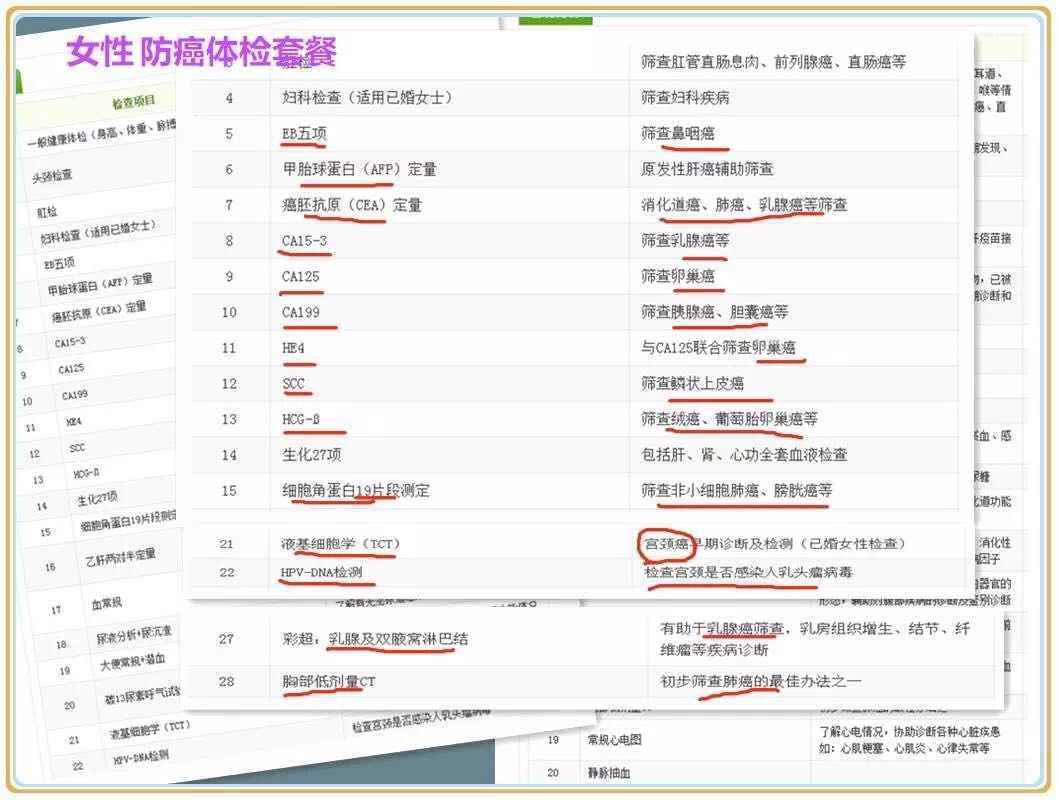Click the green "检查项目" column header
The height and width of the screenshot is (800, 1059).
[x=133, y=103]
